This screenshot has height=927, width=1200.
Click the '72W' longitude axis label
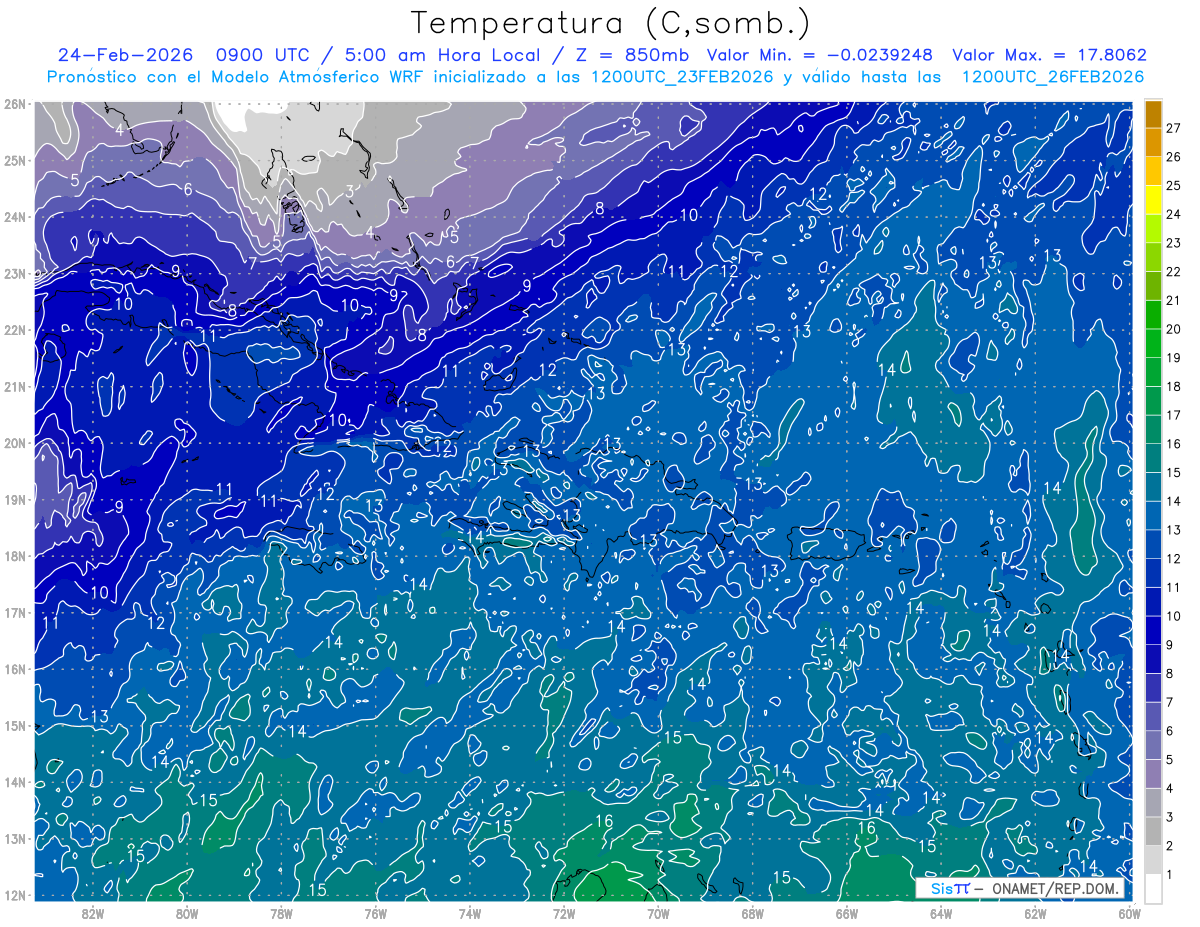(564, 913)
